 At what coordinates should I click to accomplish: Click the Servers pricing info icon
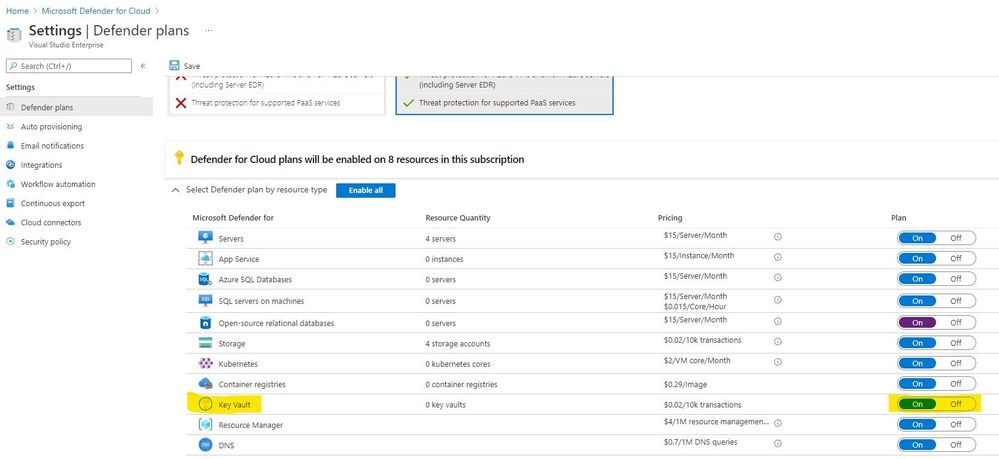click(778, 237)
